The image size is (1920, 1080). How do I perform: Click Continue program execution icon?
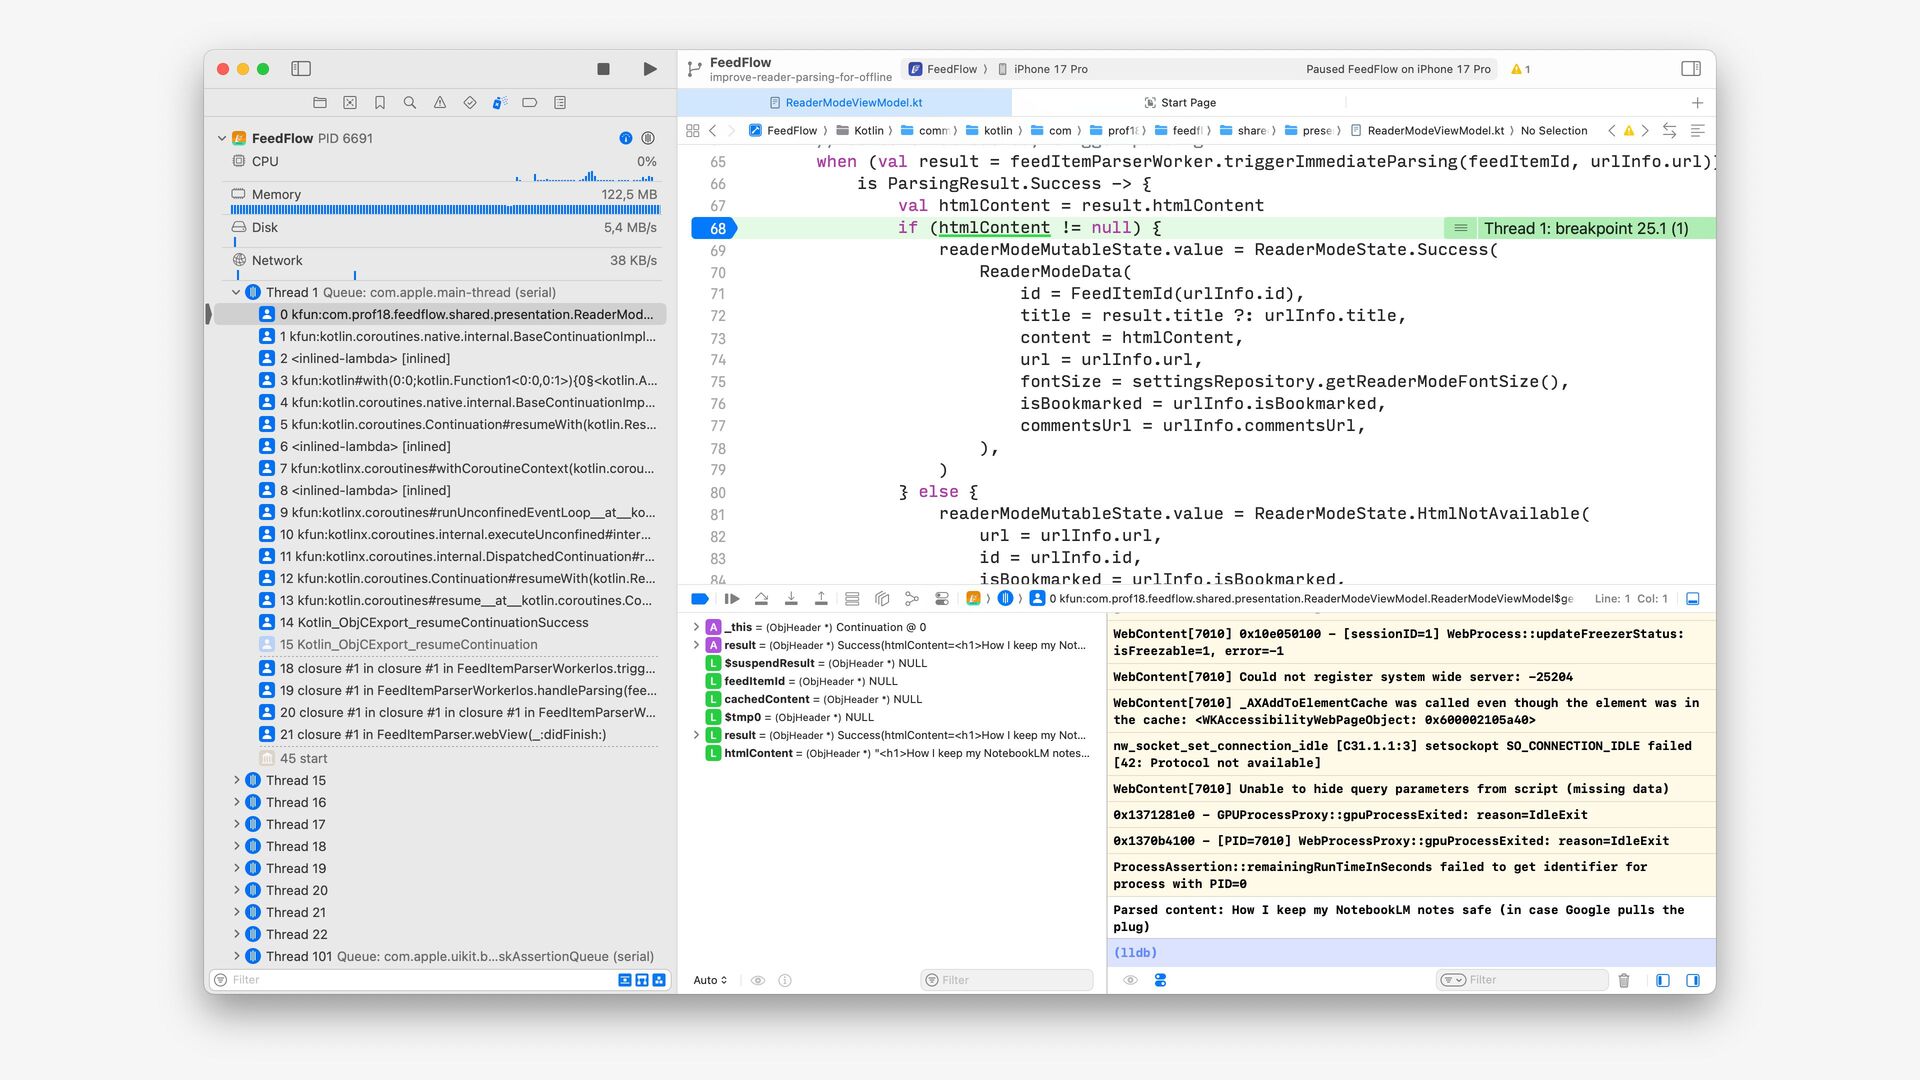coord(732,599)
